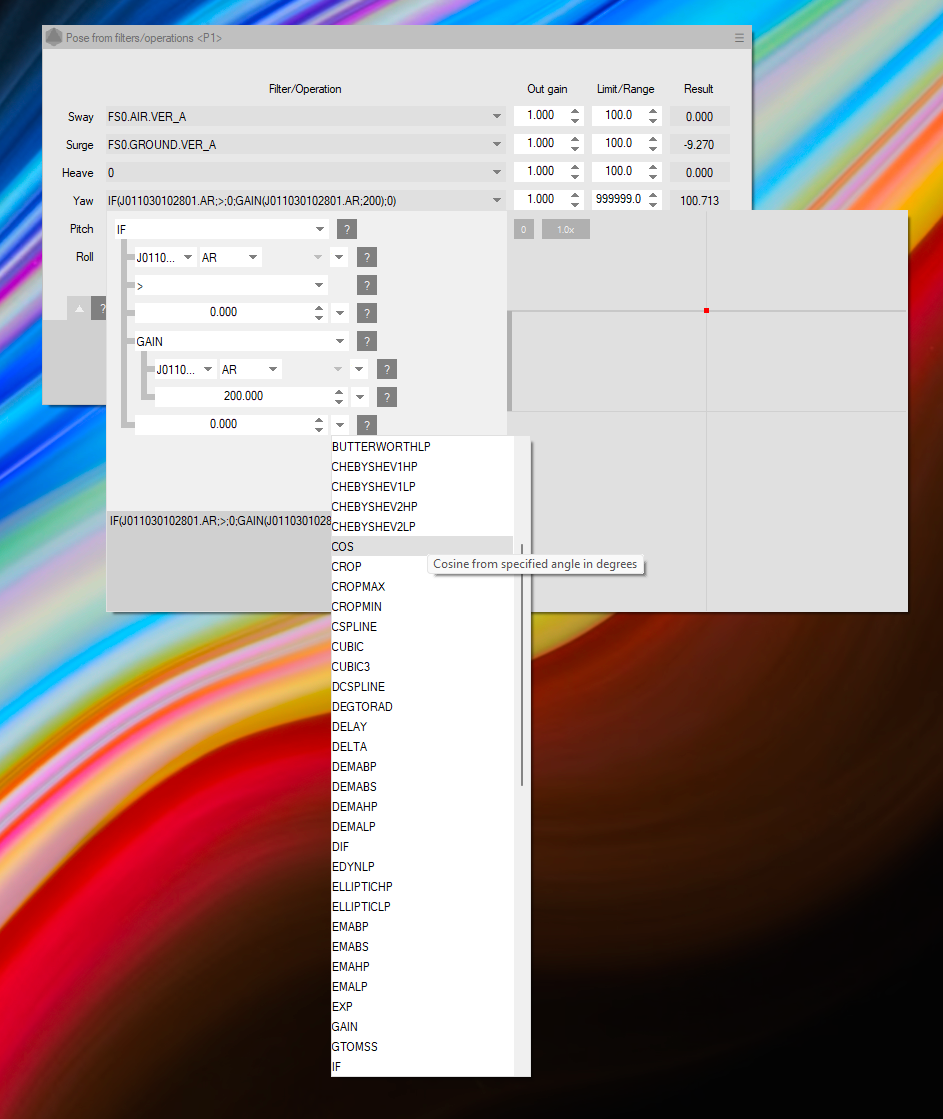
Task: Click the 0 reset button above the graph
Action: click(523, 230)
